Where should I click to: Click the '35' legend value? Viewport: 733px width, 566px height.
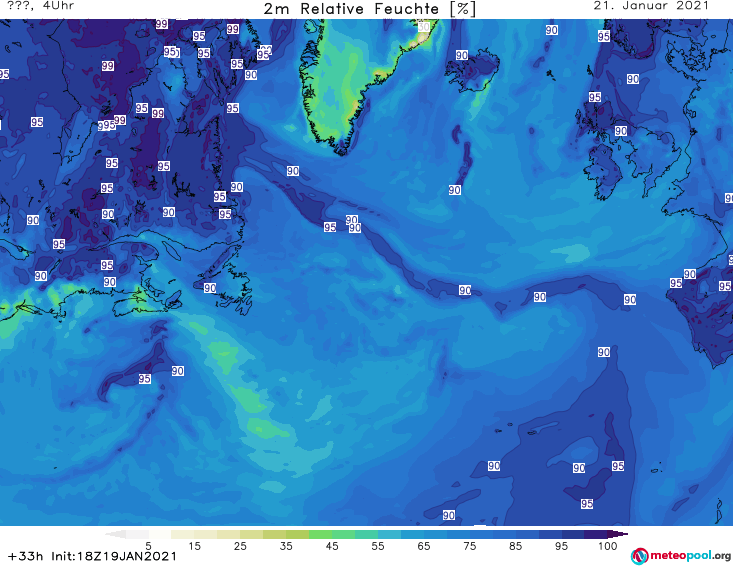coord(286,545)
